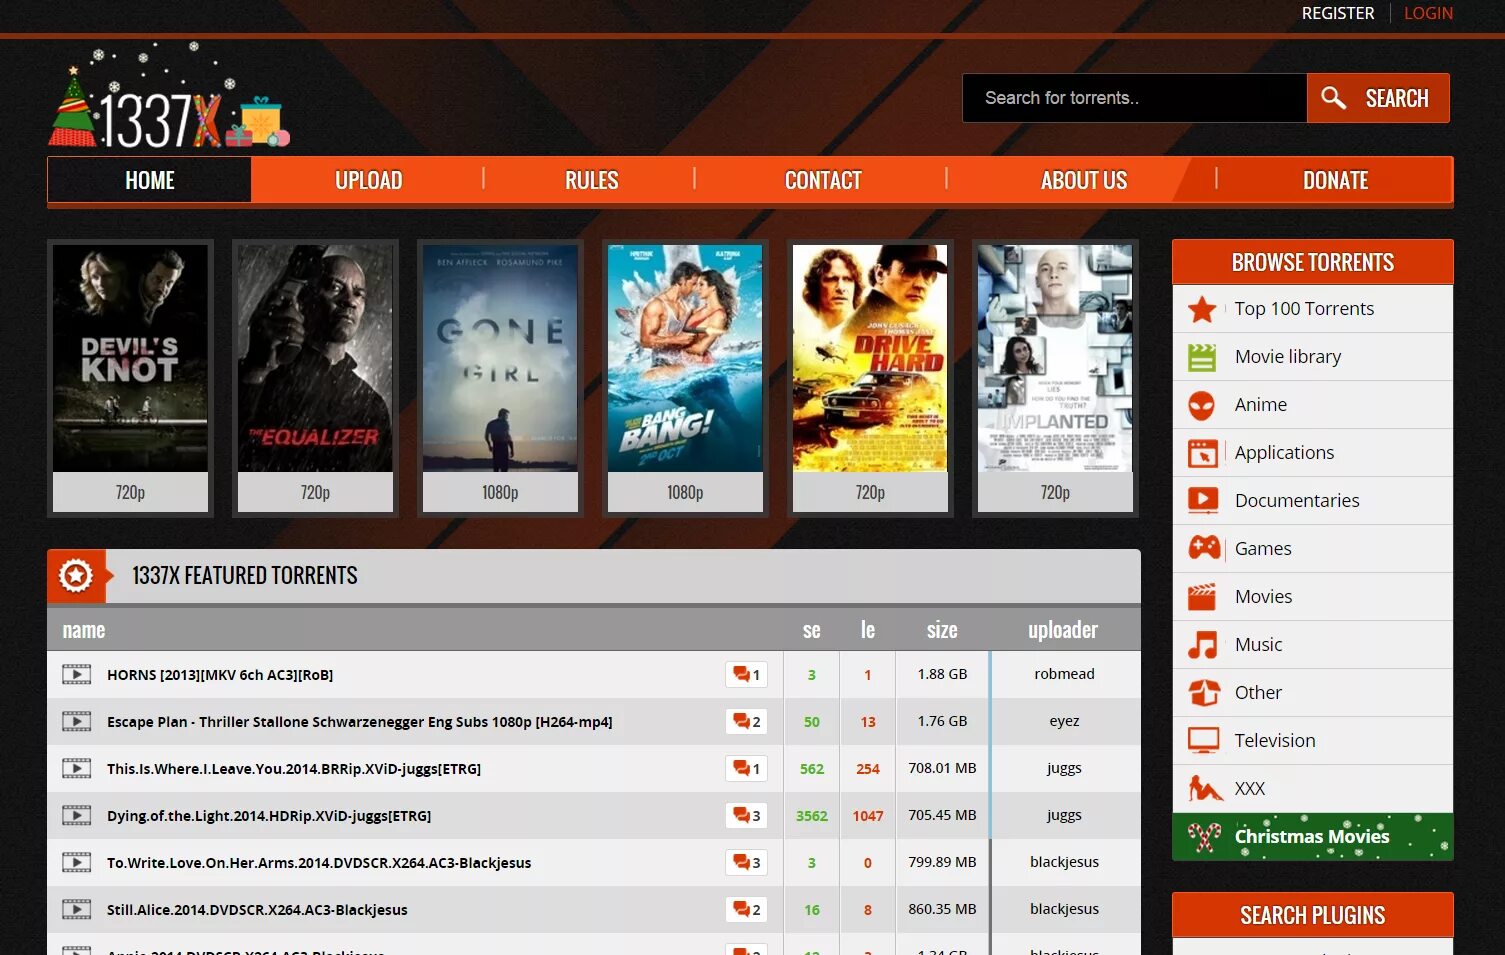Image resolution: width=1505 pixels, height=955 pixels.
Task: Click uploader robmead
Action: [x=1064, y=674]
